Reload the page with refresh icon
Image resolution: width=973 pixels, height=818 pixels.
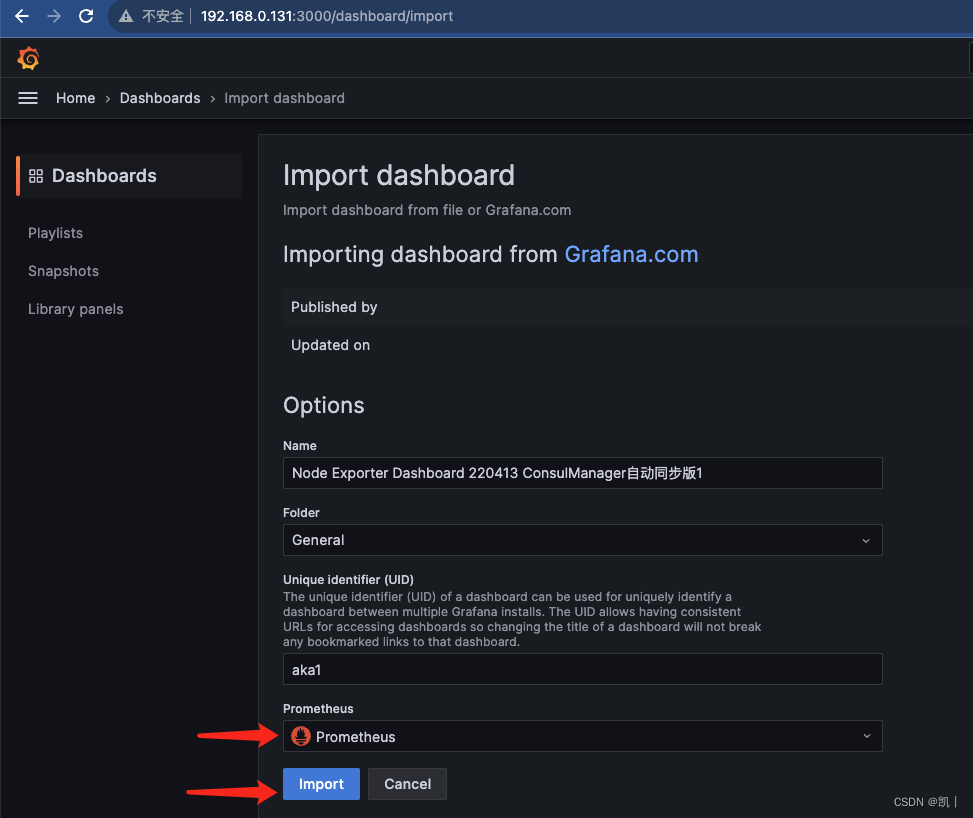(x=86, y=16)
